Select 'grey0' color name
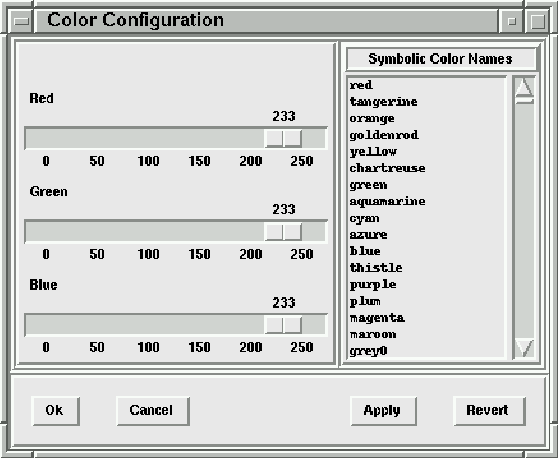The height and width of the screenshot is (458, 558). [x=426, y=351]
